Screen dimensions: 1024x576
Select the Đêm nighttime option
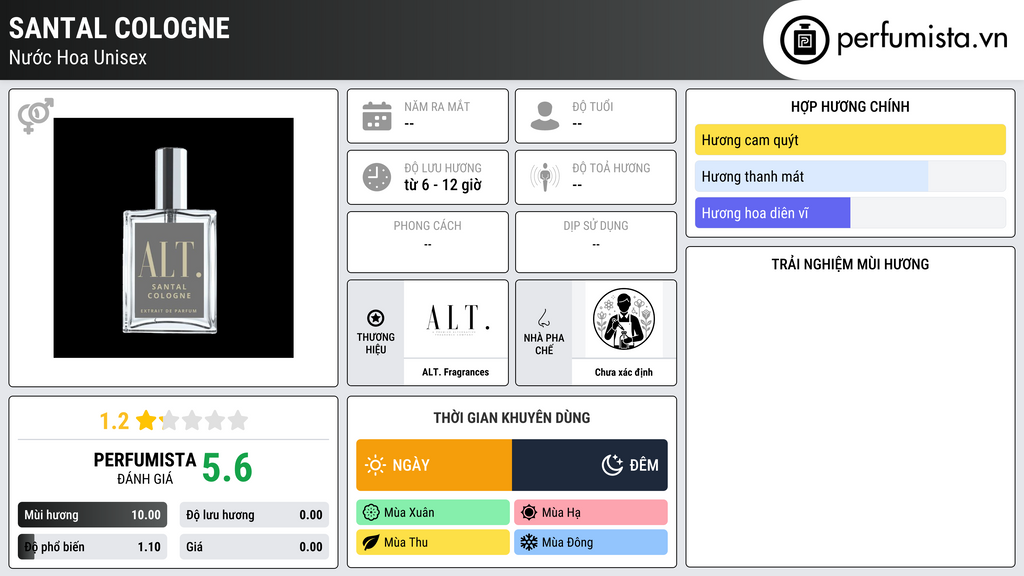pyautogui.click(x=590, y=465)
